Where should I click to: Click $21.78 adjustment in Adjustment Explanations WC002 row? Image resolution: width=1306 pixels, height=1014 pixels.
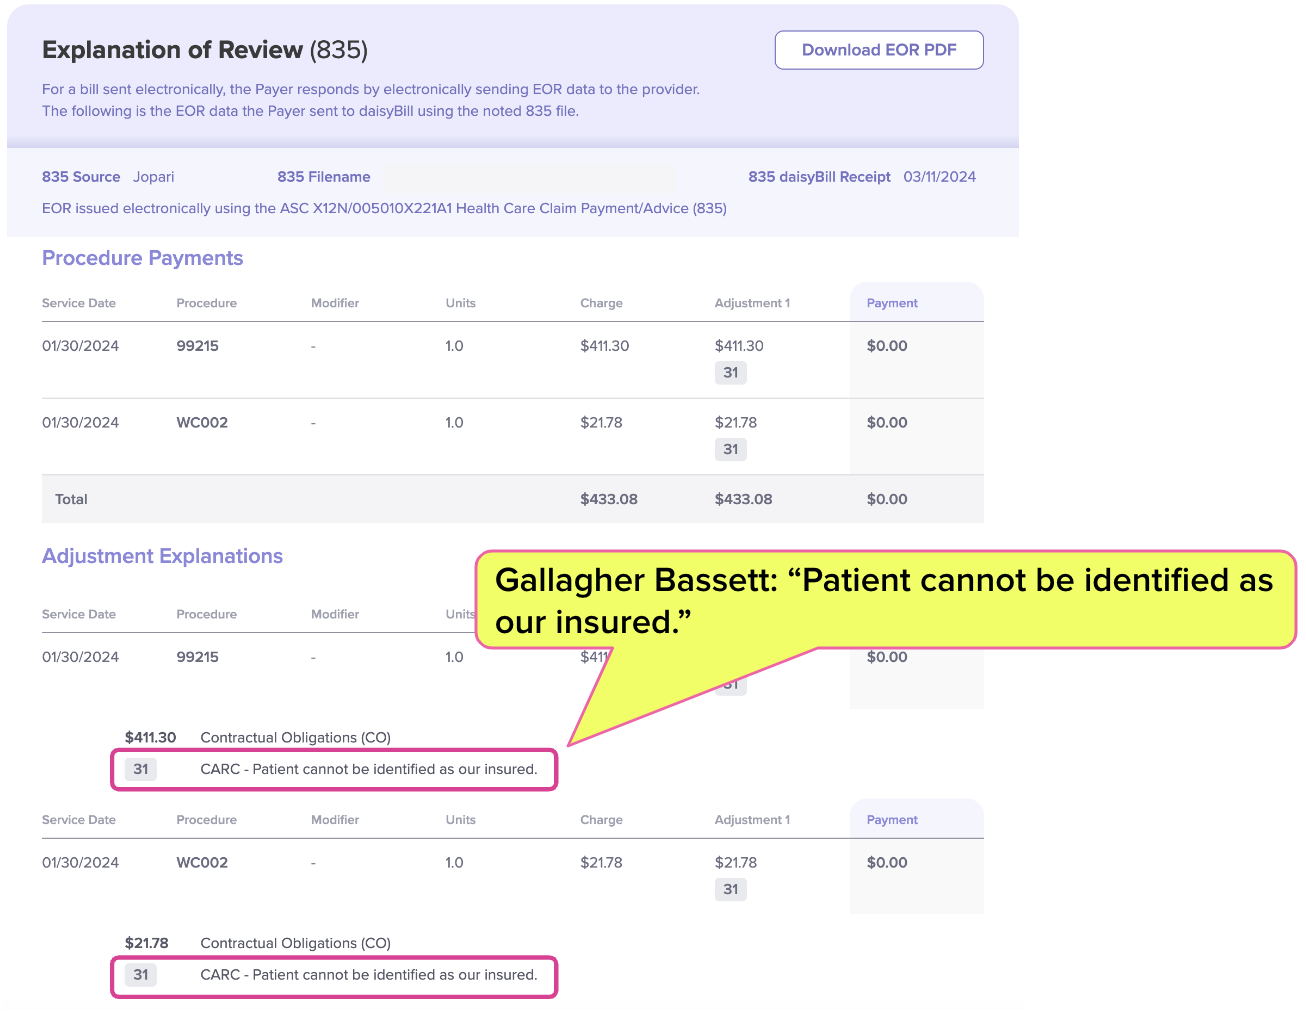tap(736, 863)
